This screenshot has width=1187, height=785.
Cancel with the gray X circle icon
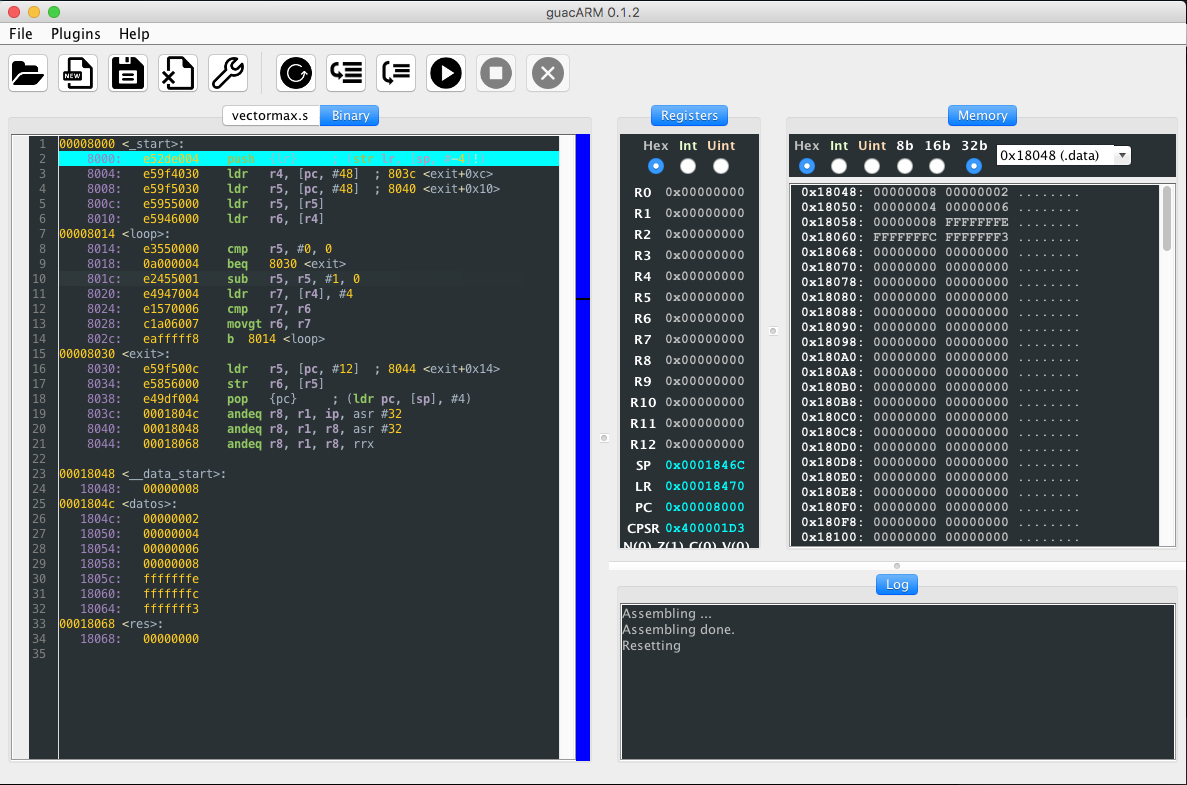[x=547, y=73]
